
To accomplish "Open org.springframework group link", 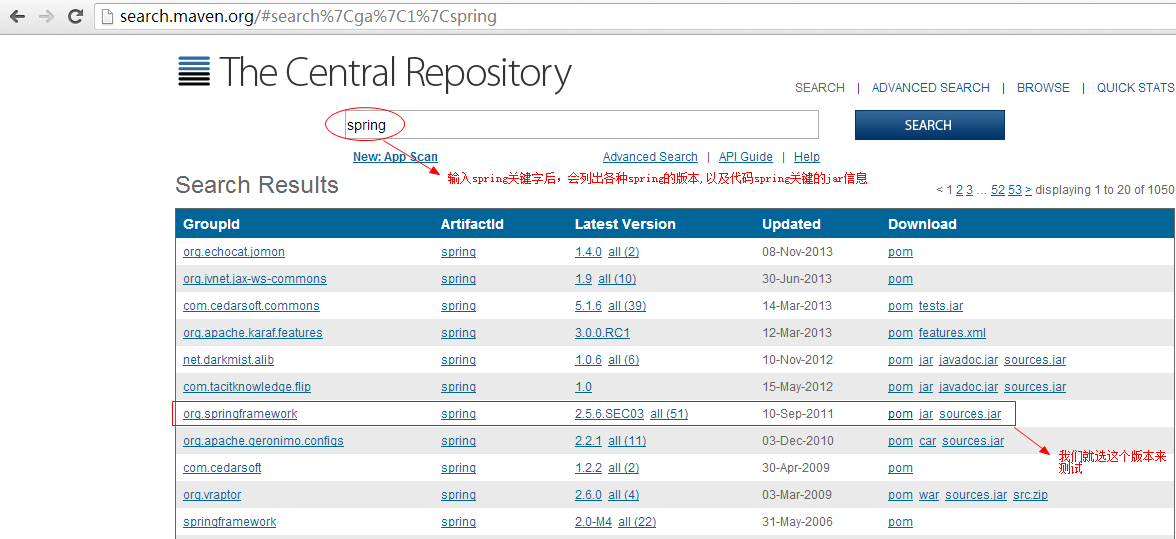I will pyautogui.click(x=240, y=414).
